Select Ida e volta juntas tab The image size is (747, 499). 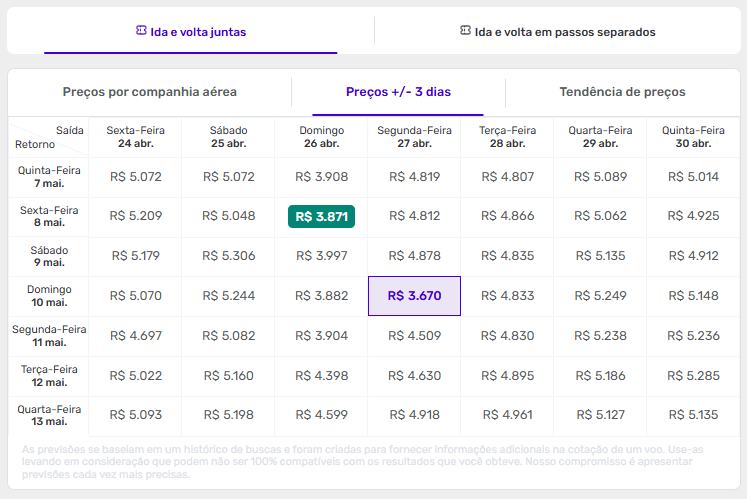click(191, 32)
